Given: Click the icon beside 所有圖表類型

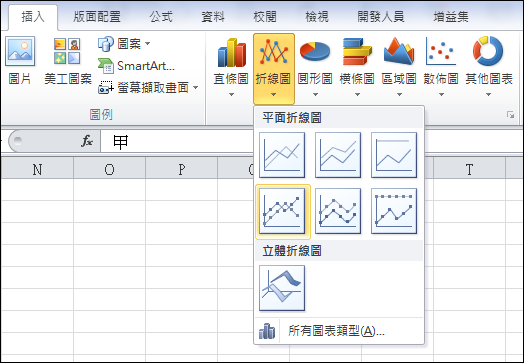Looking at the screenshot, I should 267,331.
